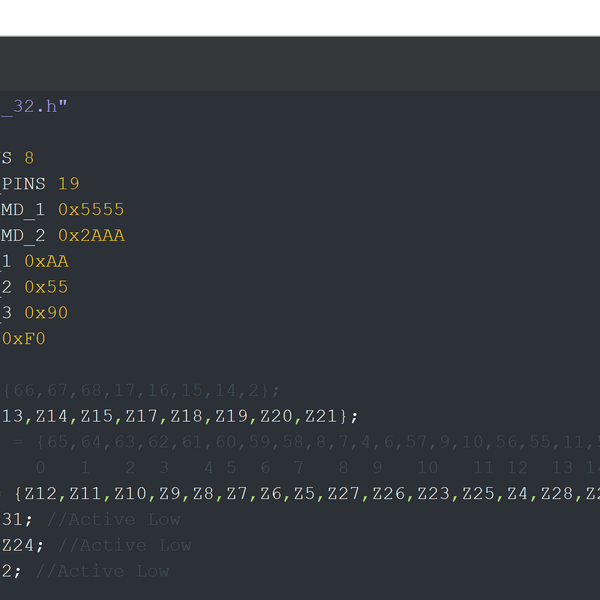Click the commented array starting with 65,64,63
The image size is (600, 600).
300,442
